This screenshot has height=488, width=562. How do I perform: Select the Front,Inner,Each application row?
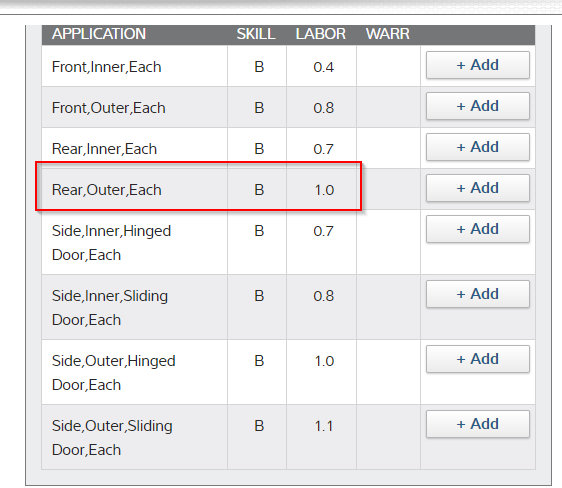[x=288, y=66]
